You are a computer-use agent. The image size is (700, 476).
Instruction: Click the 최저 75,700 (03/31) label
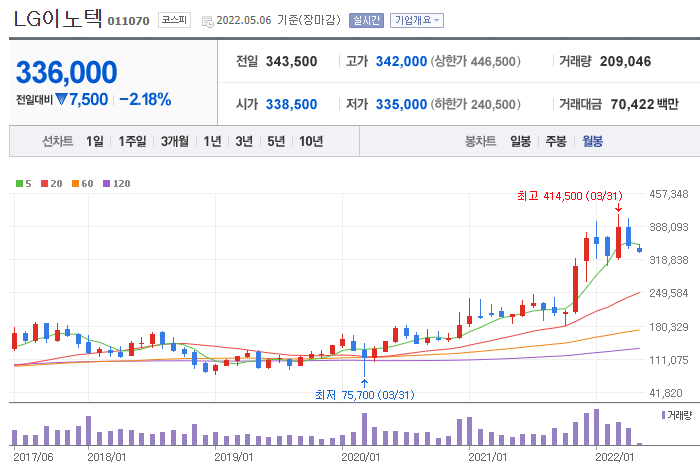point(364,395)
